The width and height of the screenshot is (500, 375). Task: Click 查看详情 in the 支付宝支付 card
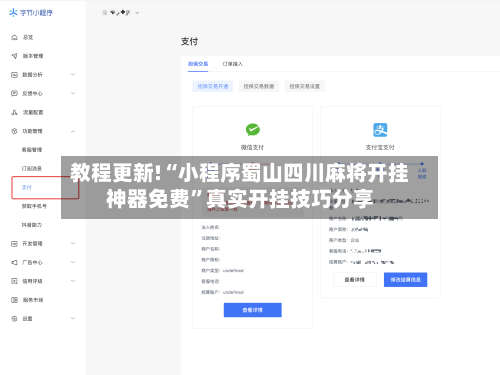pyautogui.click(x=355, y=280)
